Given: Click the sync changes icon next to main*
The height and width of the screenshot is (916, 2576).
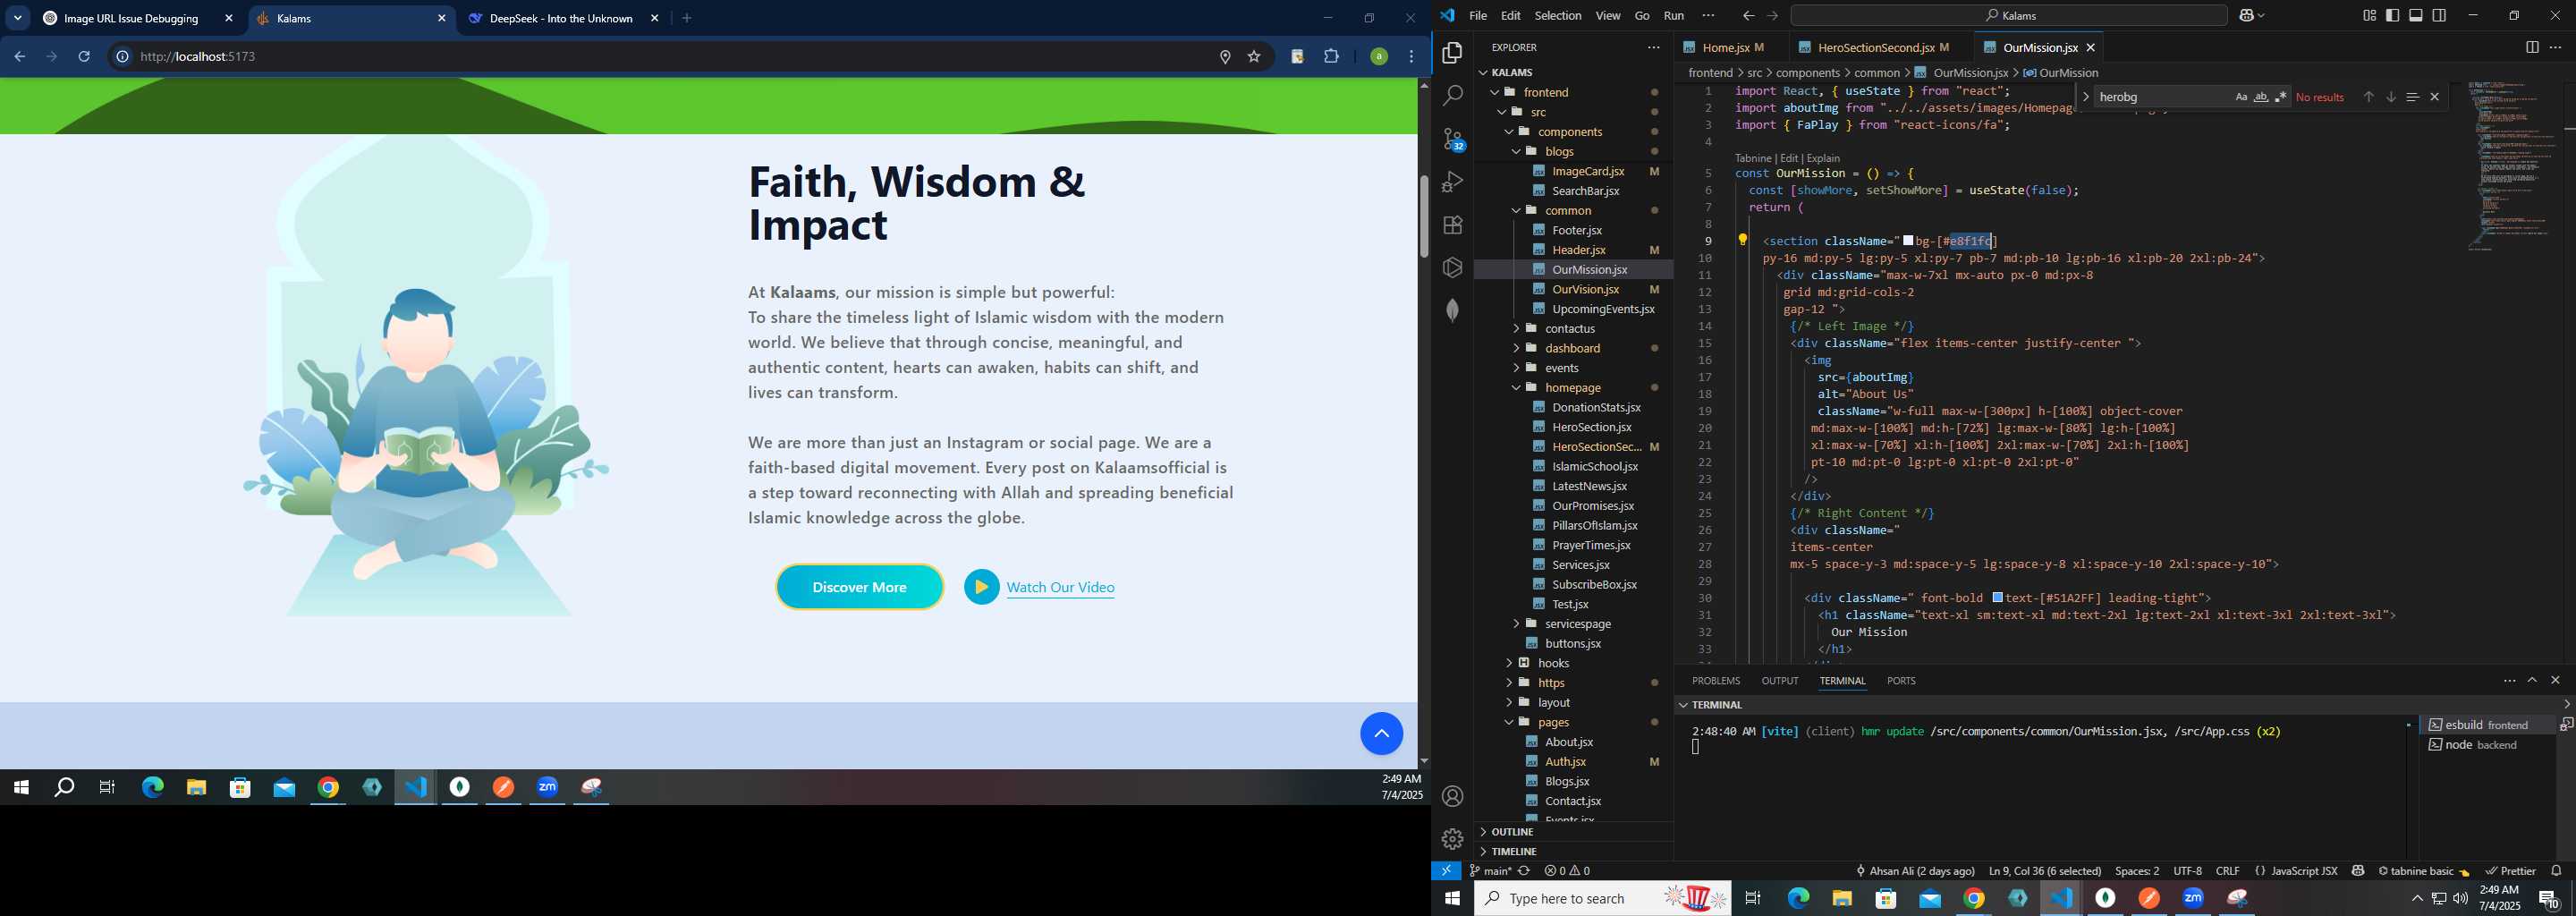Looking at the screenshot, I should click(1524, 871).
